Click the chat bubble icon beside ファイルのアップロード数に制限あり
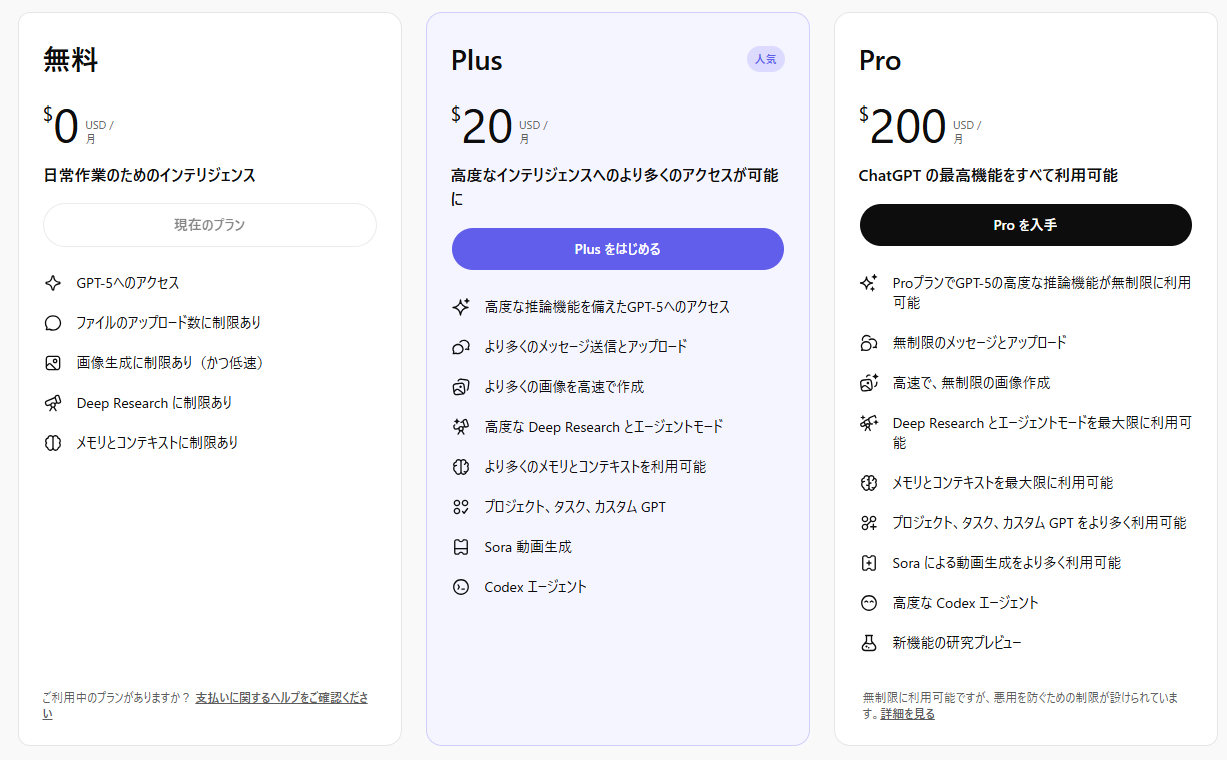 tap(53, 323)
